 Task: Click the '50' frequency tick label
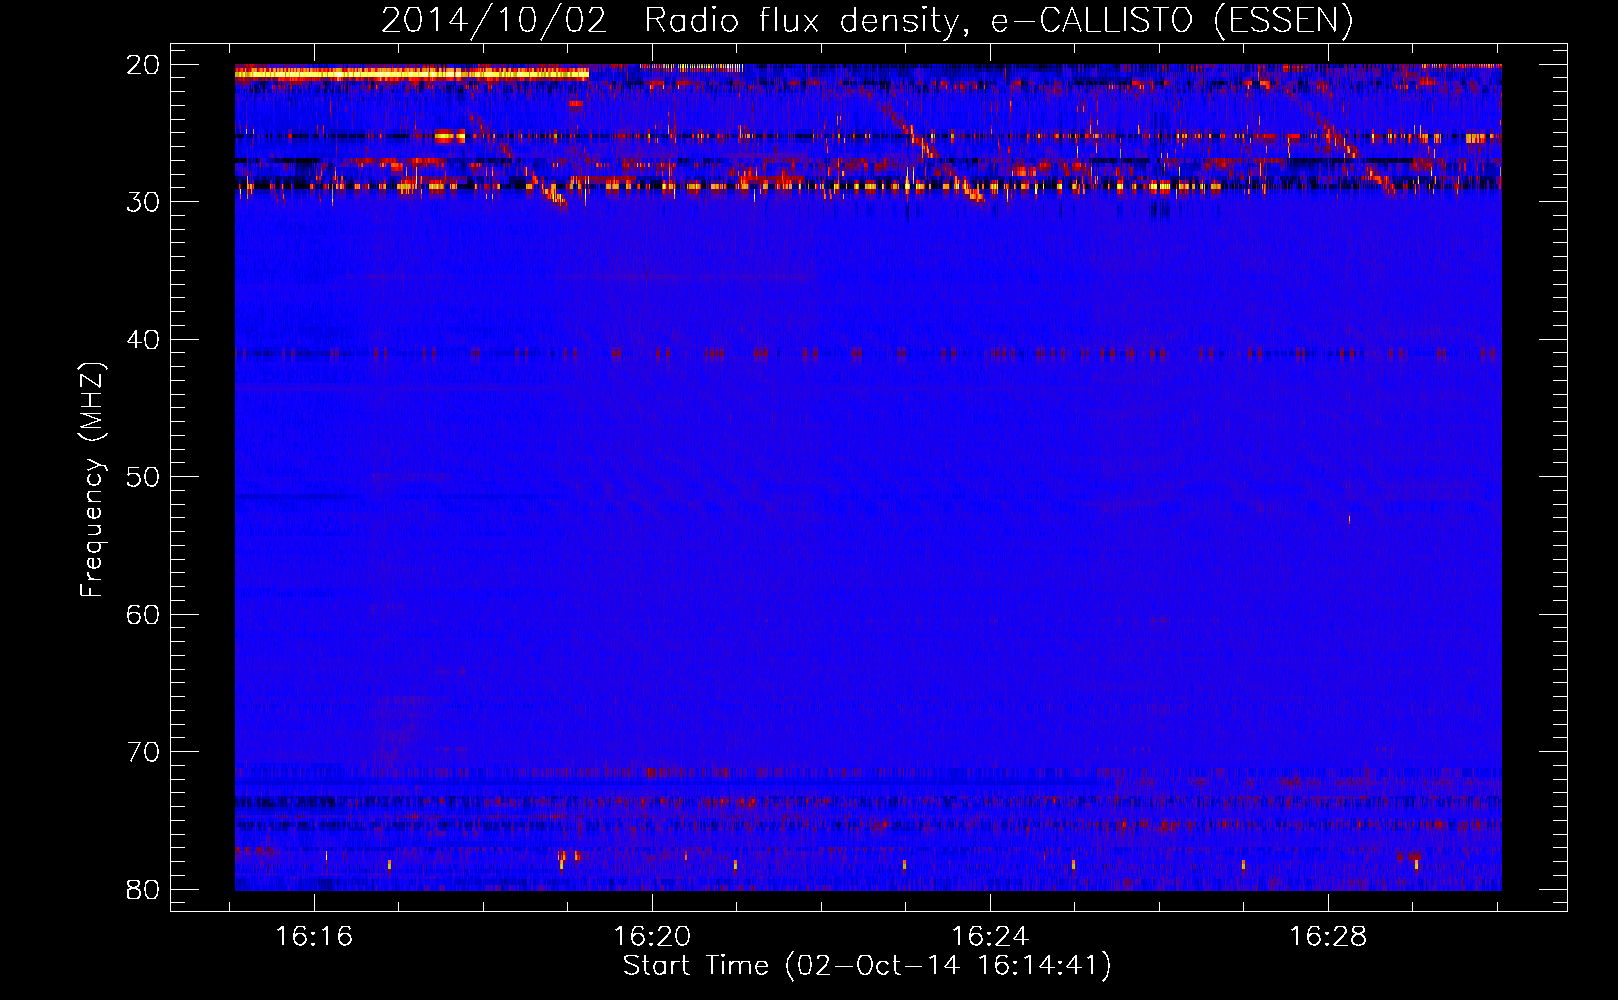[143, 477]
